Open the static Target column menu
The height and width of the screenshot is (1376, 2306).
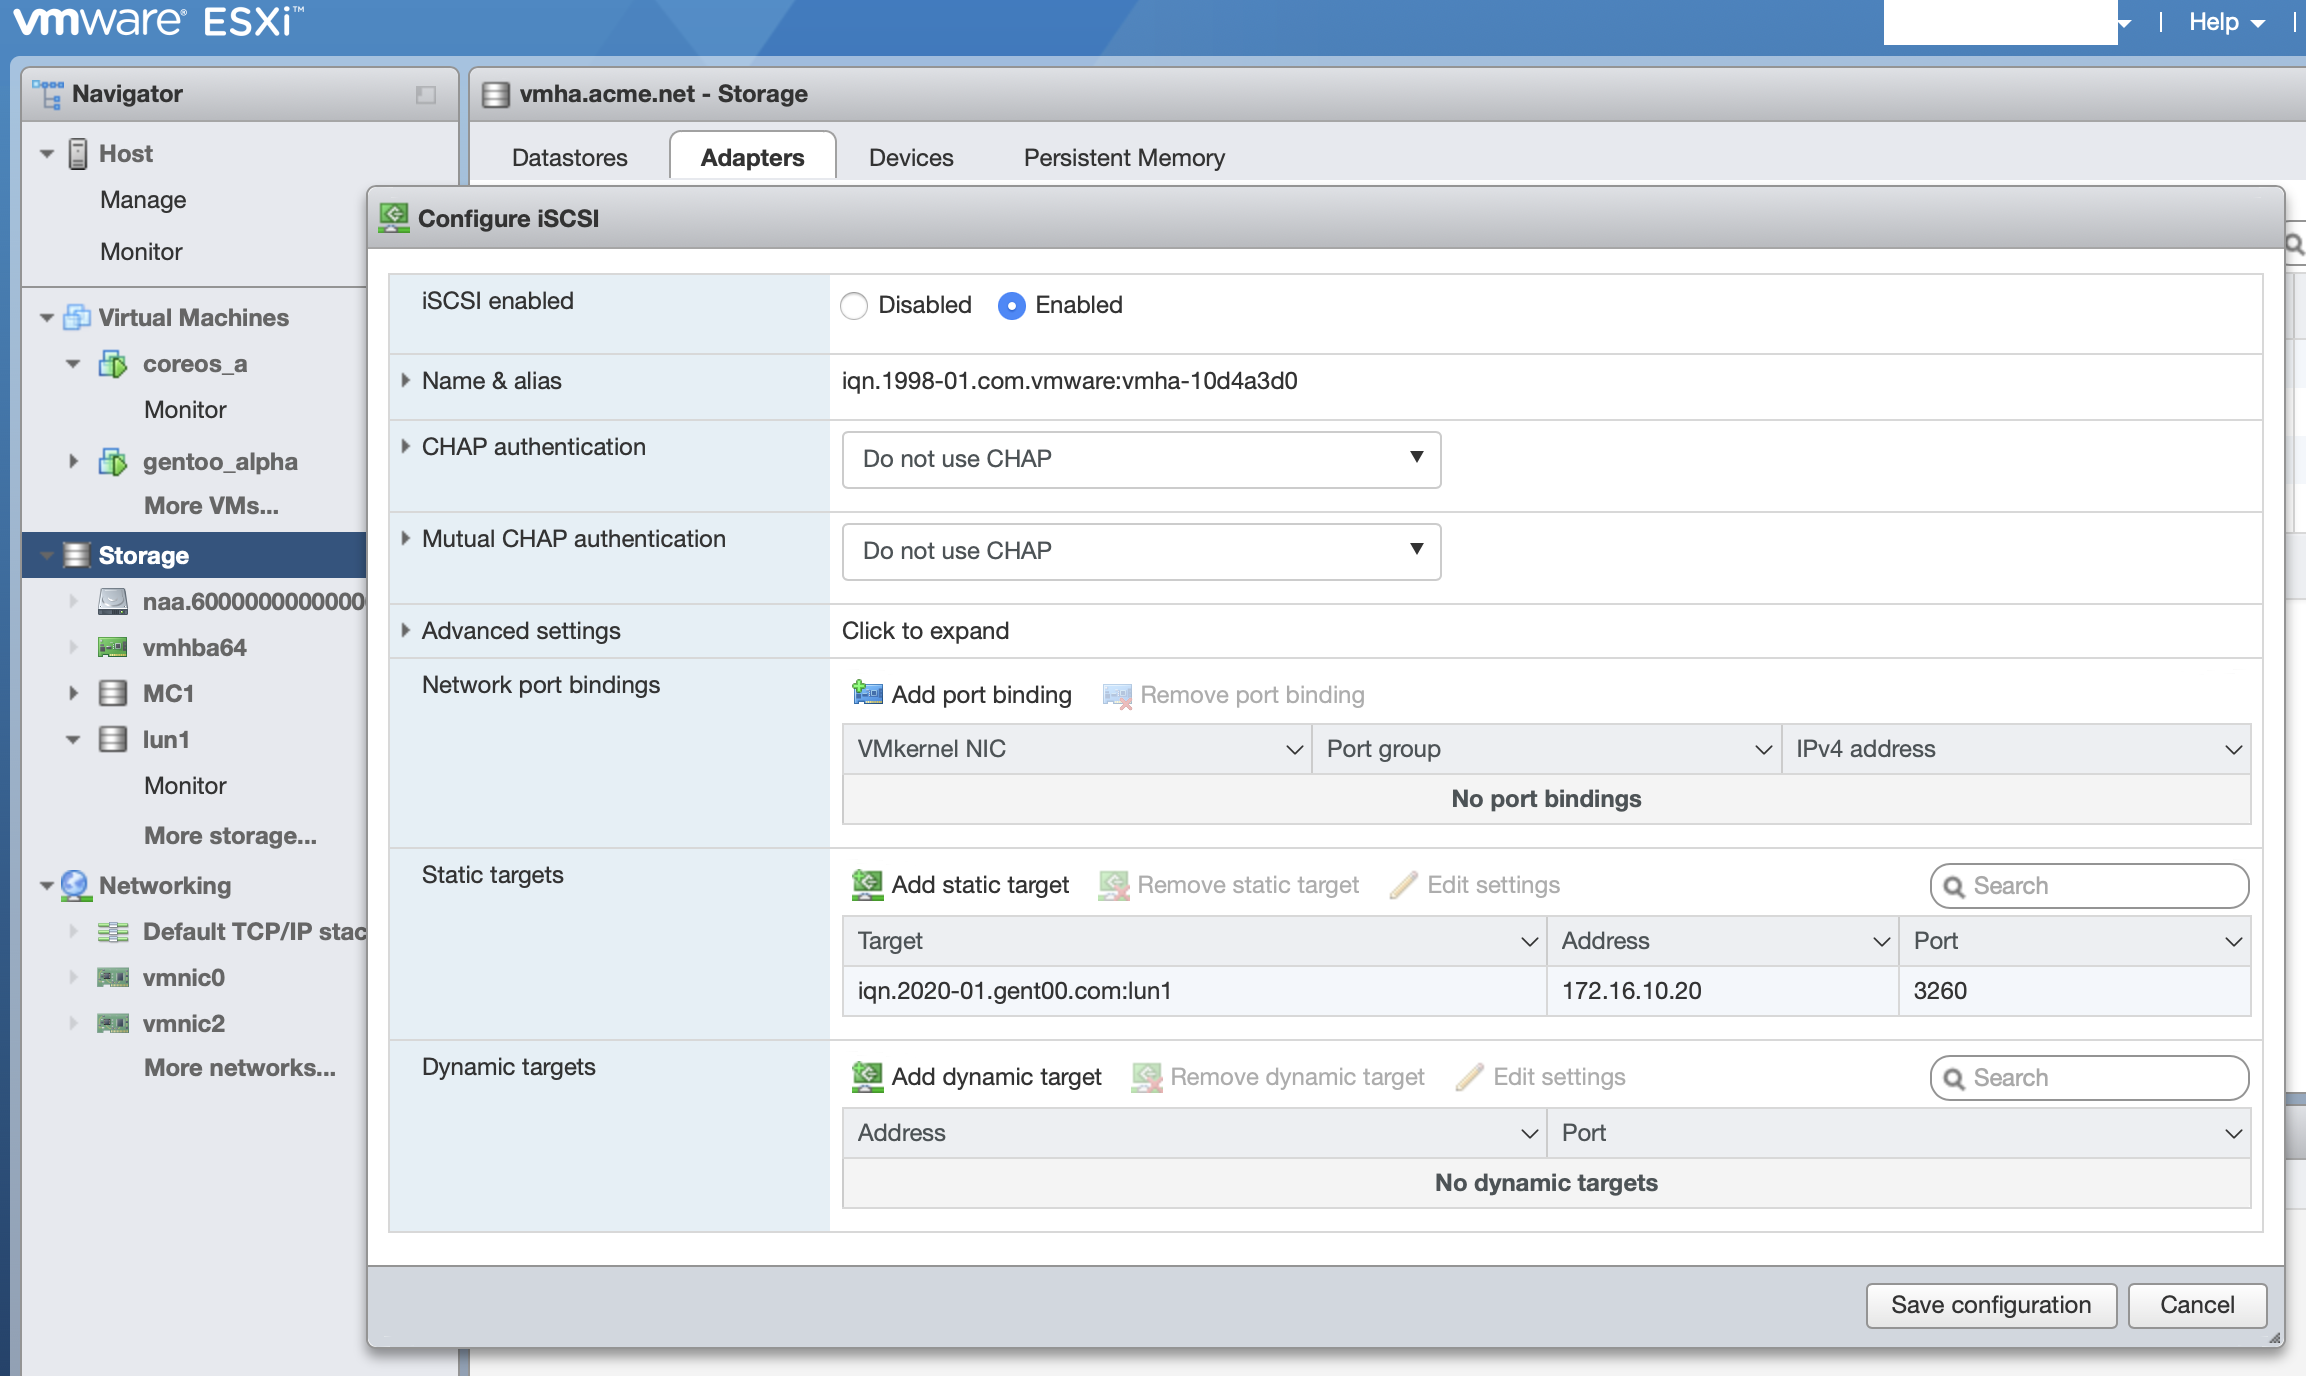[1529, 942]
